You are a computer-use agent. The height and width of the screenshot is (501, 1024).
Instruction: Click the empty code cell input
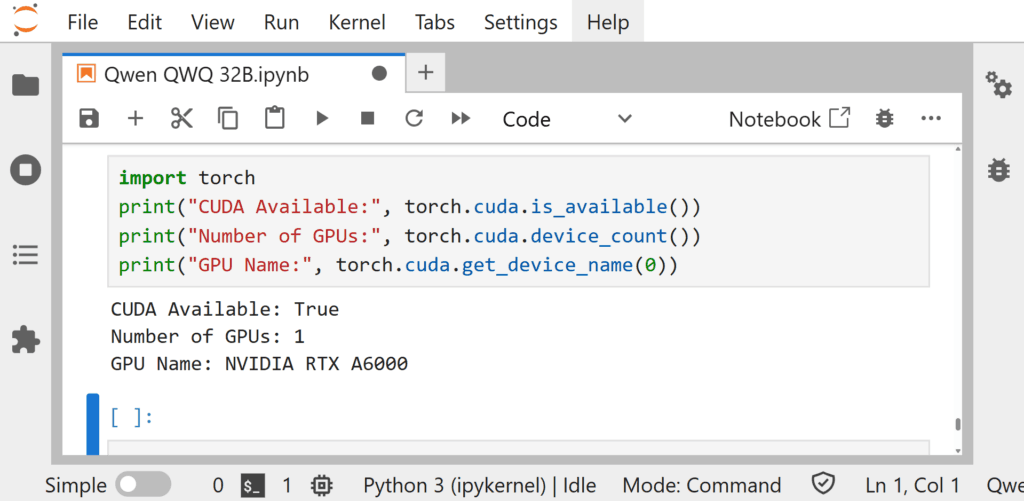coord(518,450)
